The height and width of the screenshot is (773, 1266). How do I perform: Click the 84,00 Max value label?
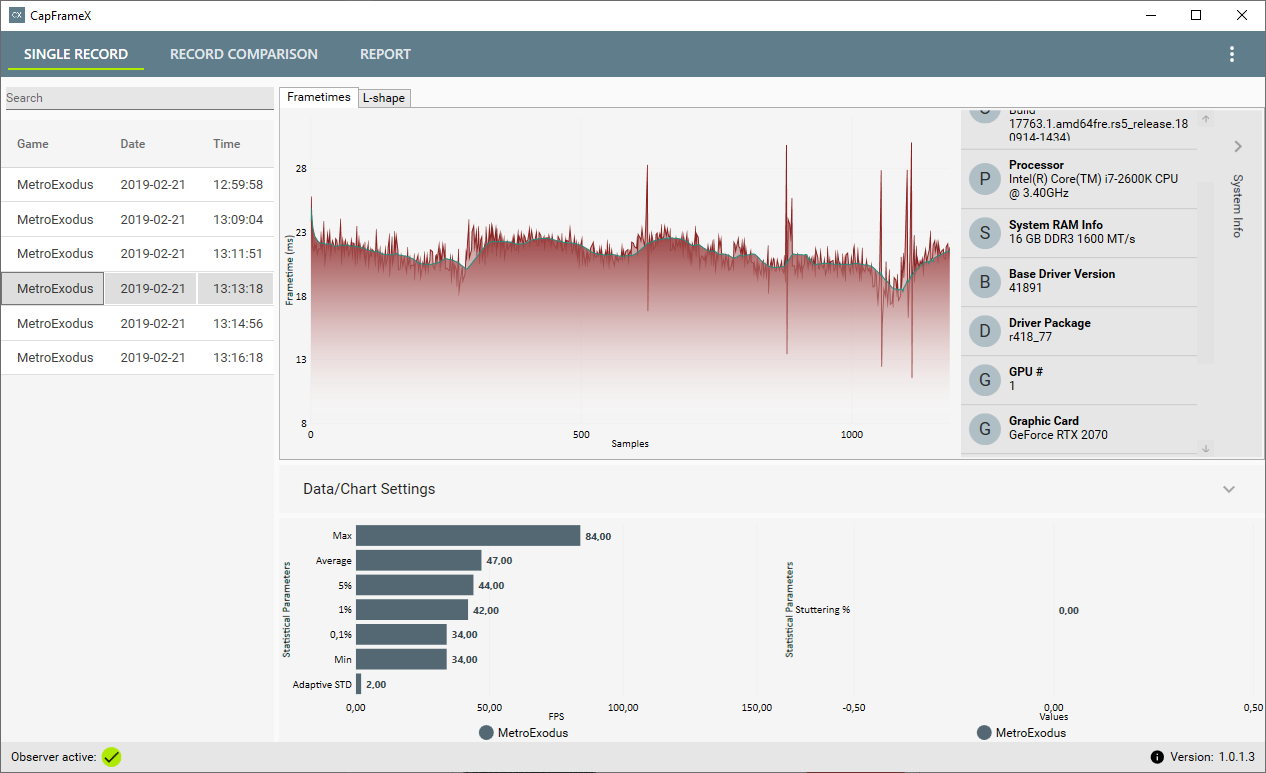(598, 536)
